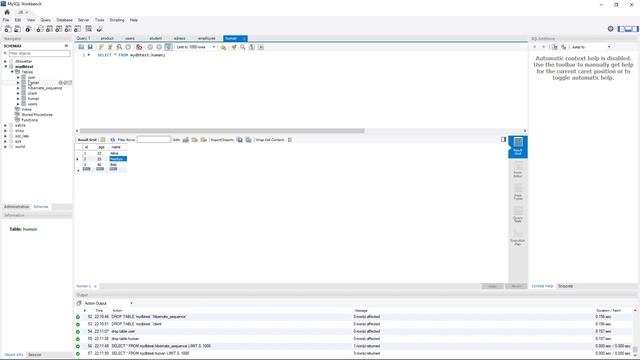
Task: Open the Query menu
Action: click(46, 20)
